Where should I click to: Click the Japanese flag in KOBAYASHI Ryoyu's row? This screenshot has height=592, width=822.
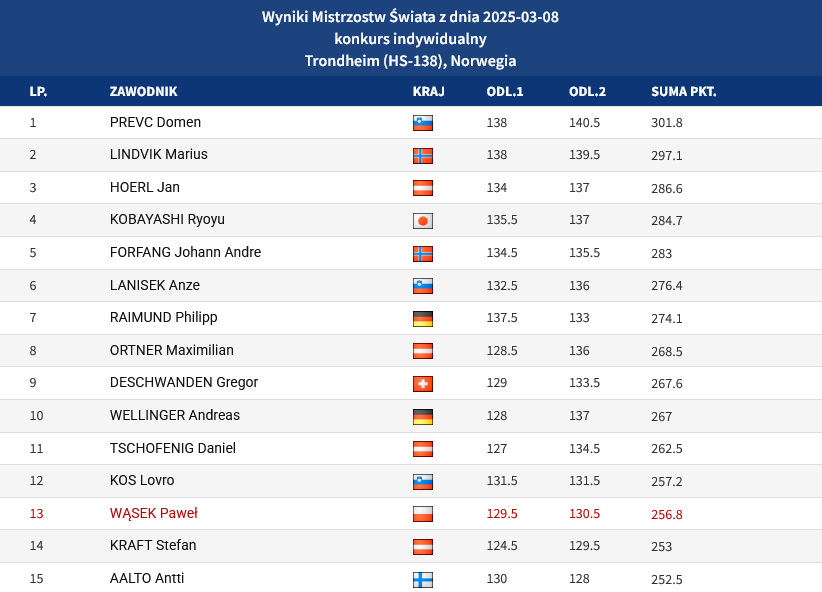[x=423, y=220]
